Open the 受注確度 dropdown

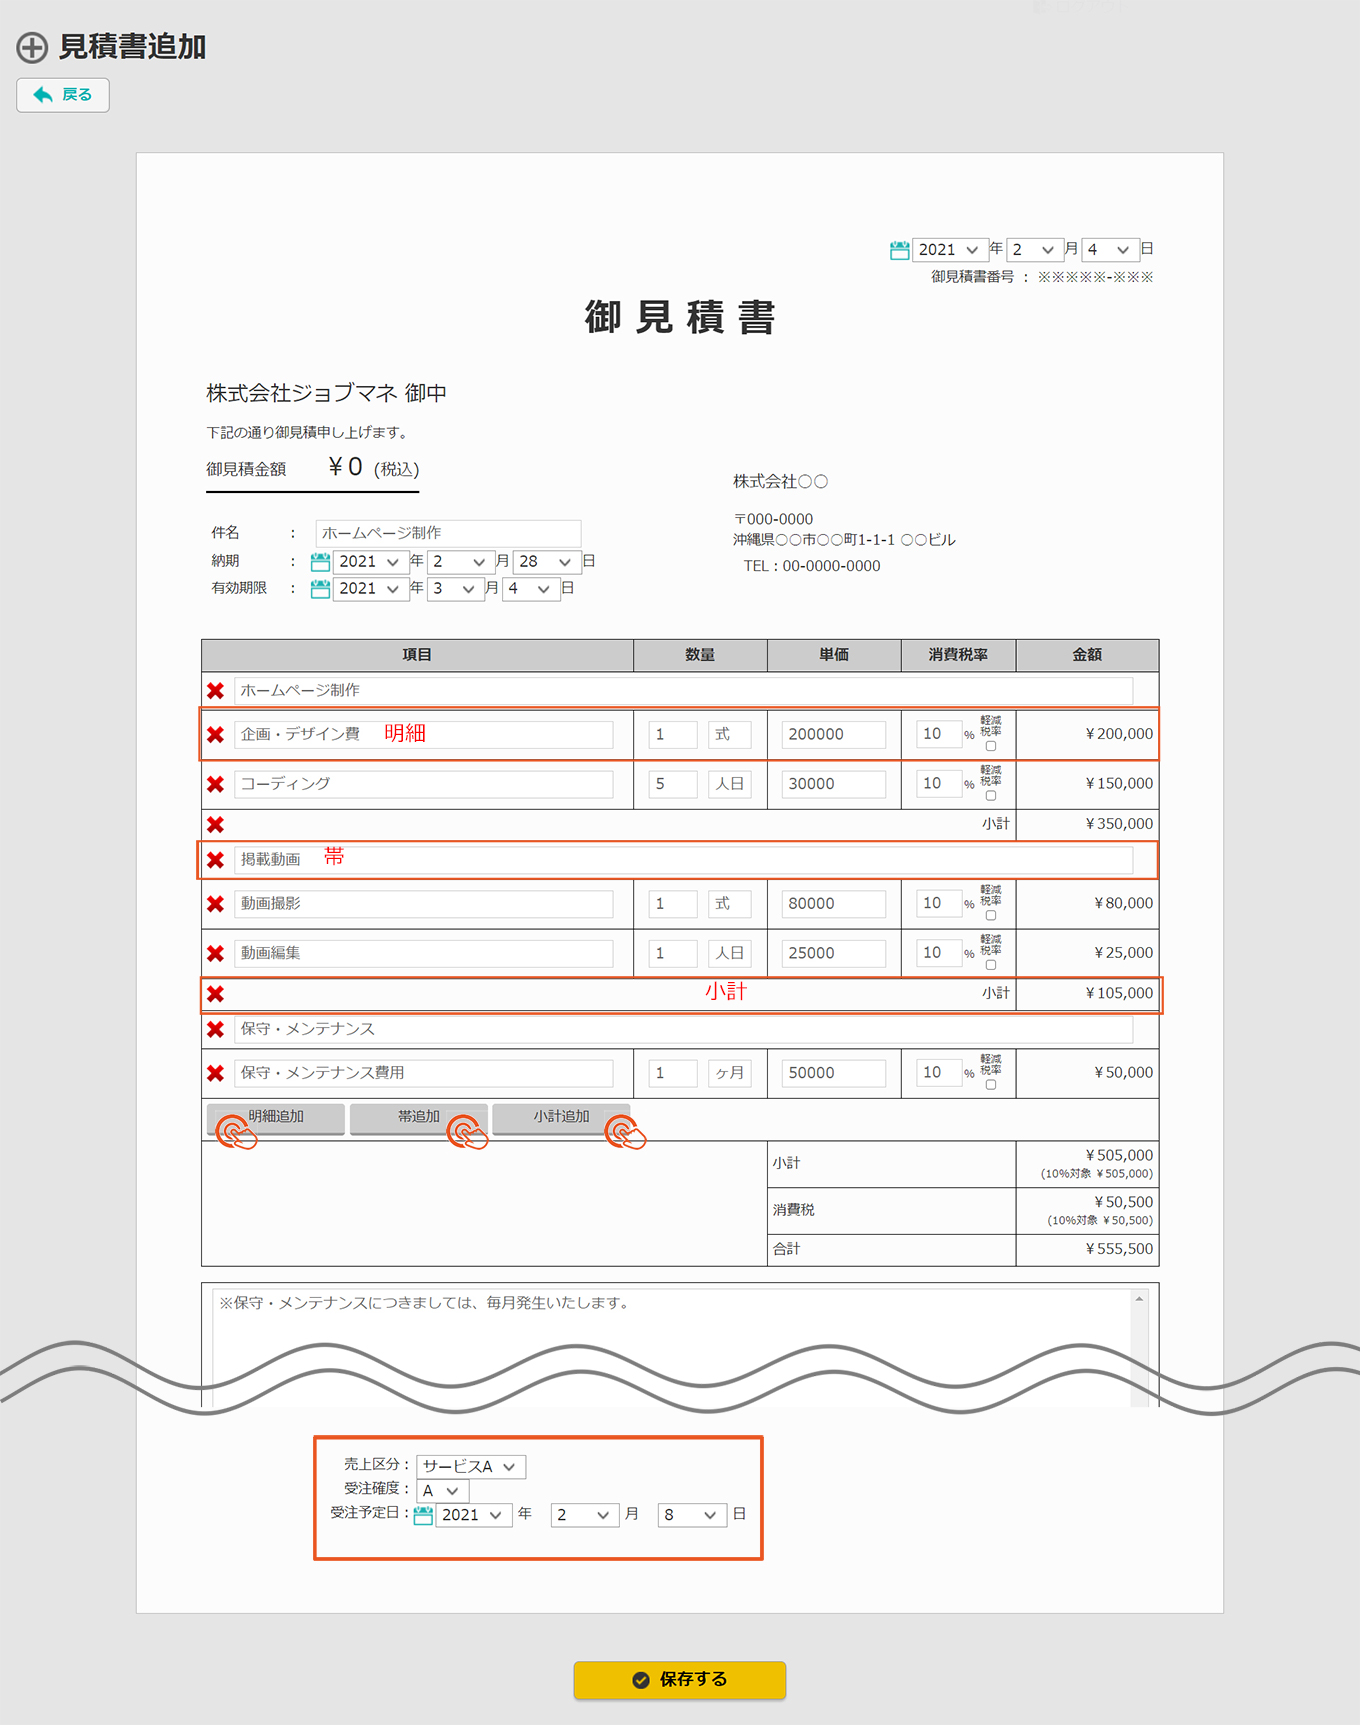(x=443, y=1491)
